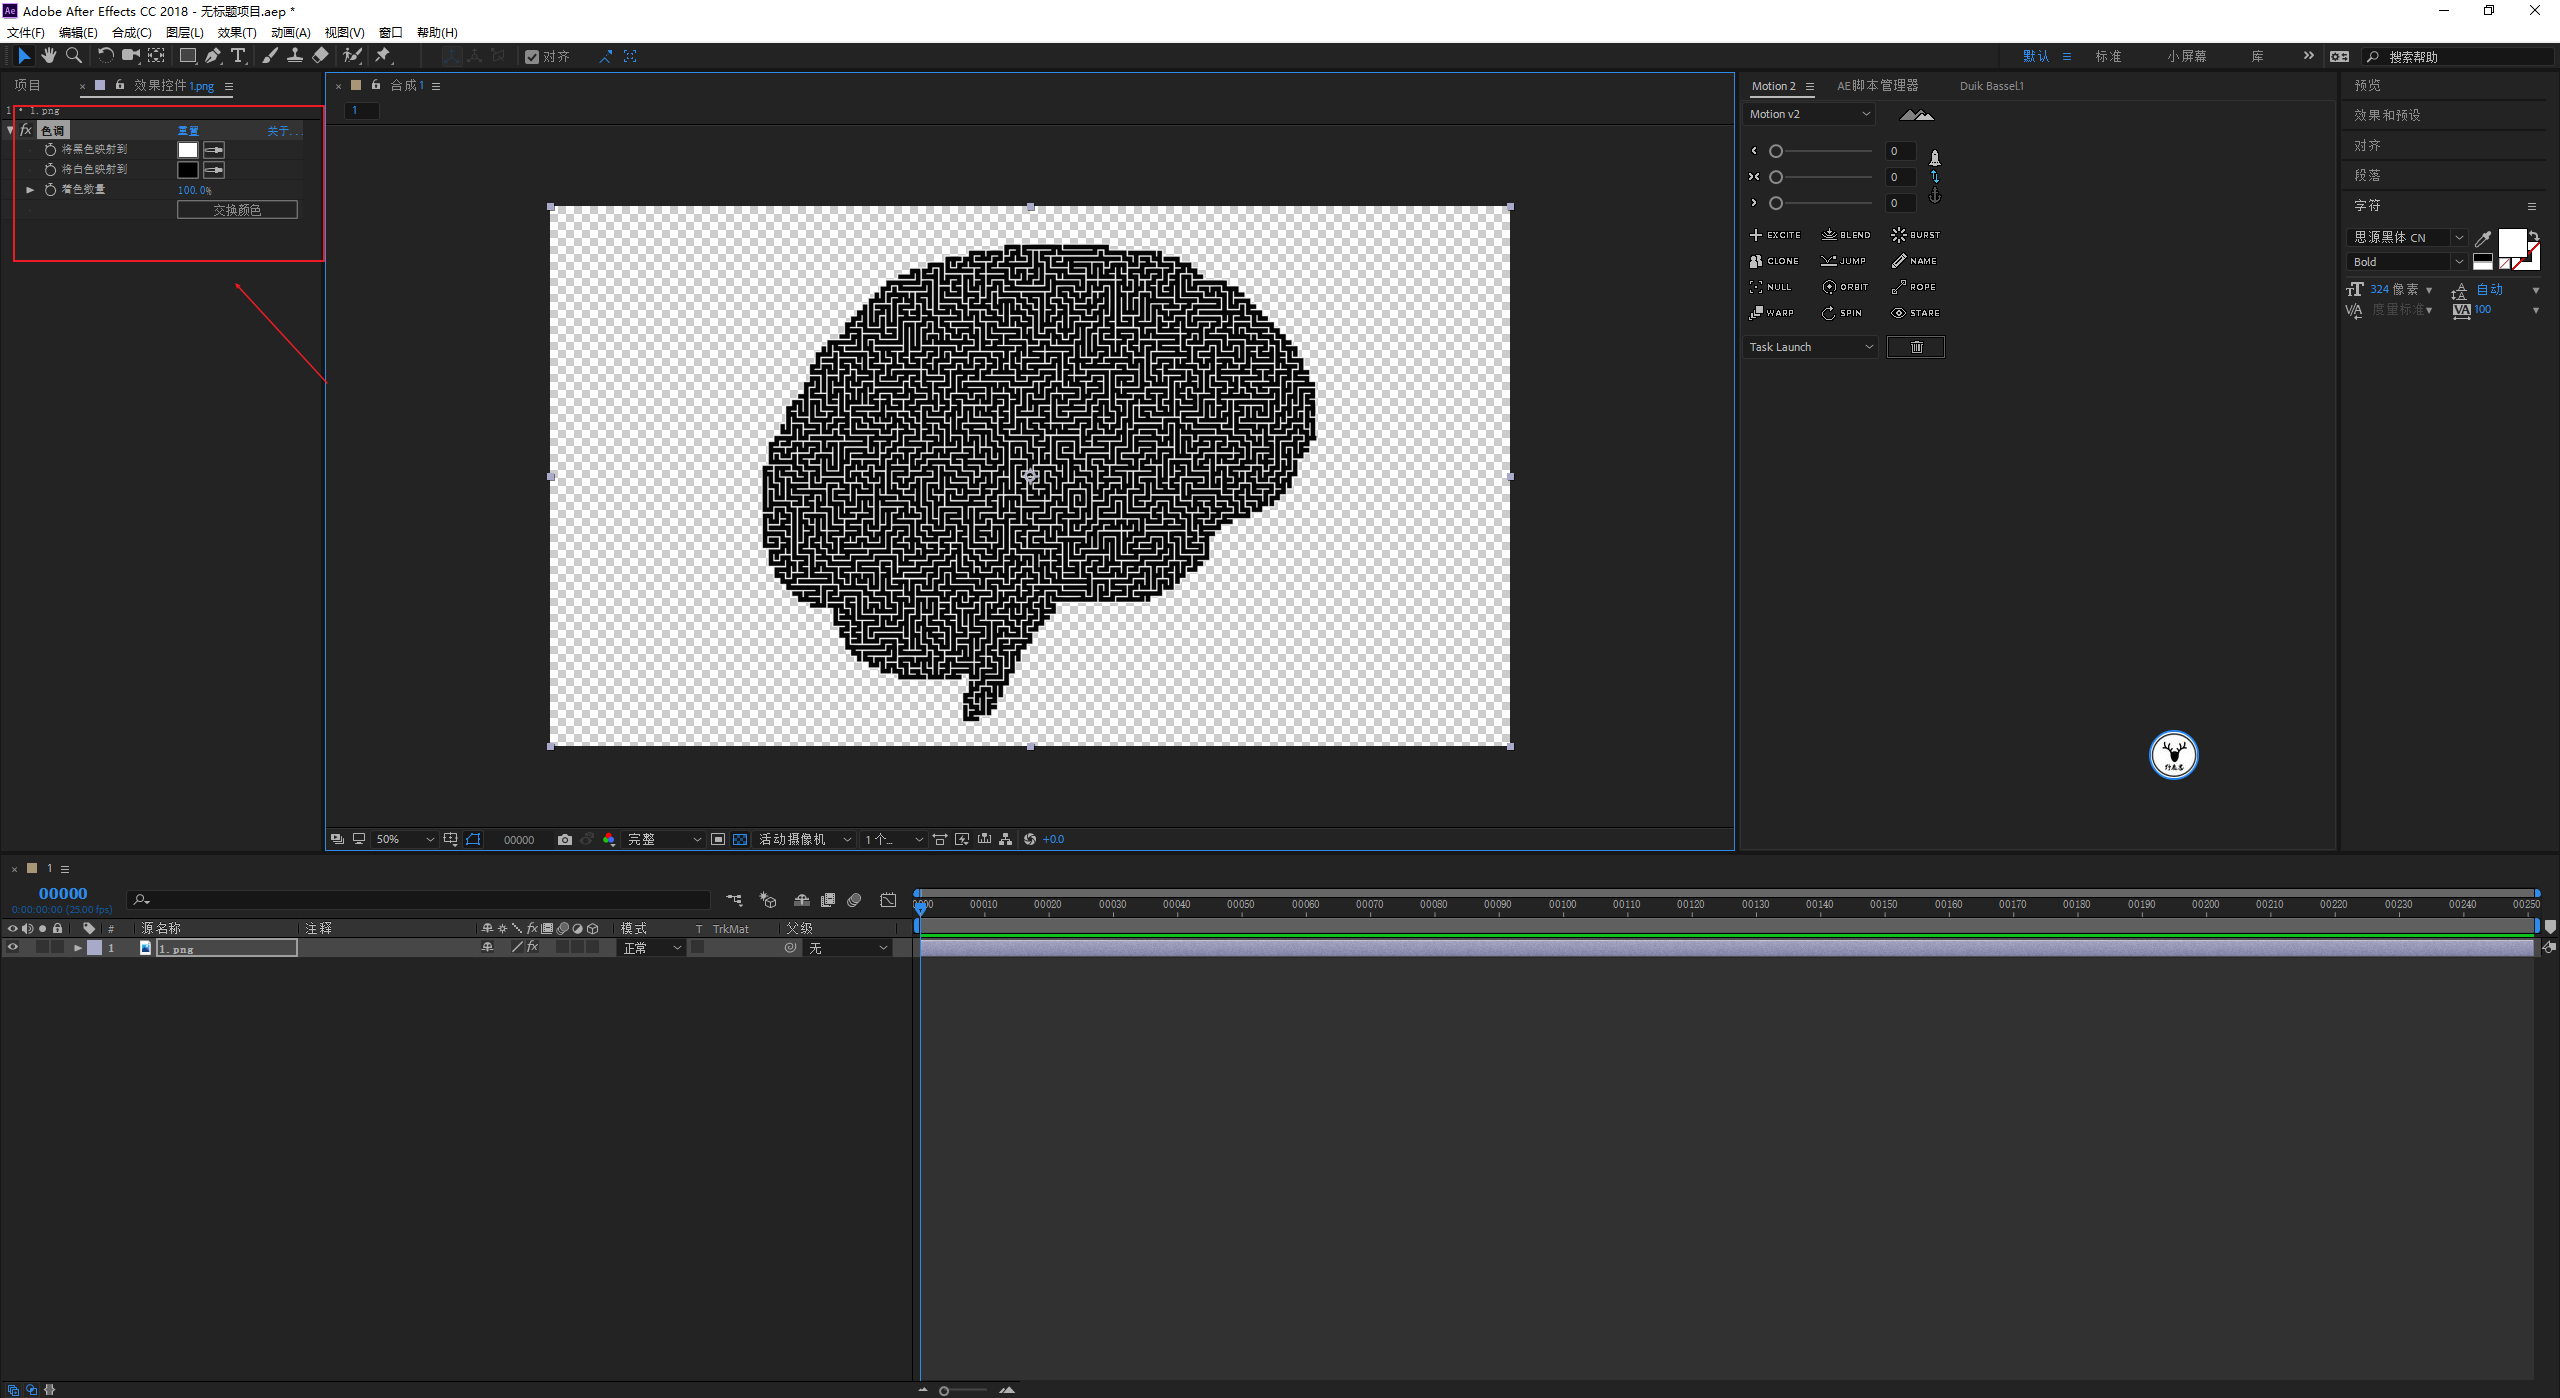Open the 合成(C) menu
This screenshot has height=1398, width=2560.
coord(132,33)
